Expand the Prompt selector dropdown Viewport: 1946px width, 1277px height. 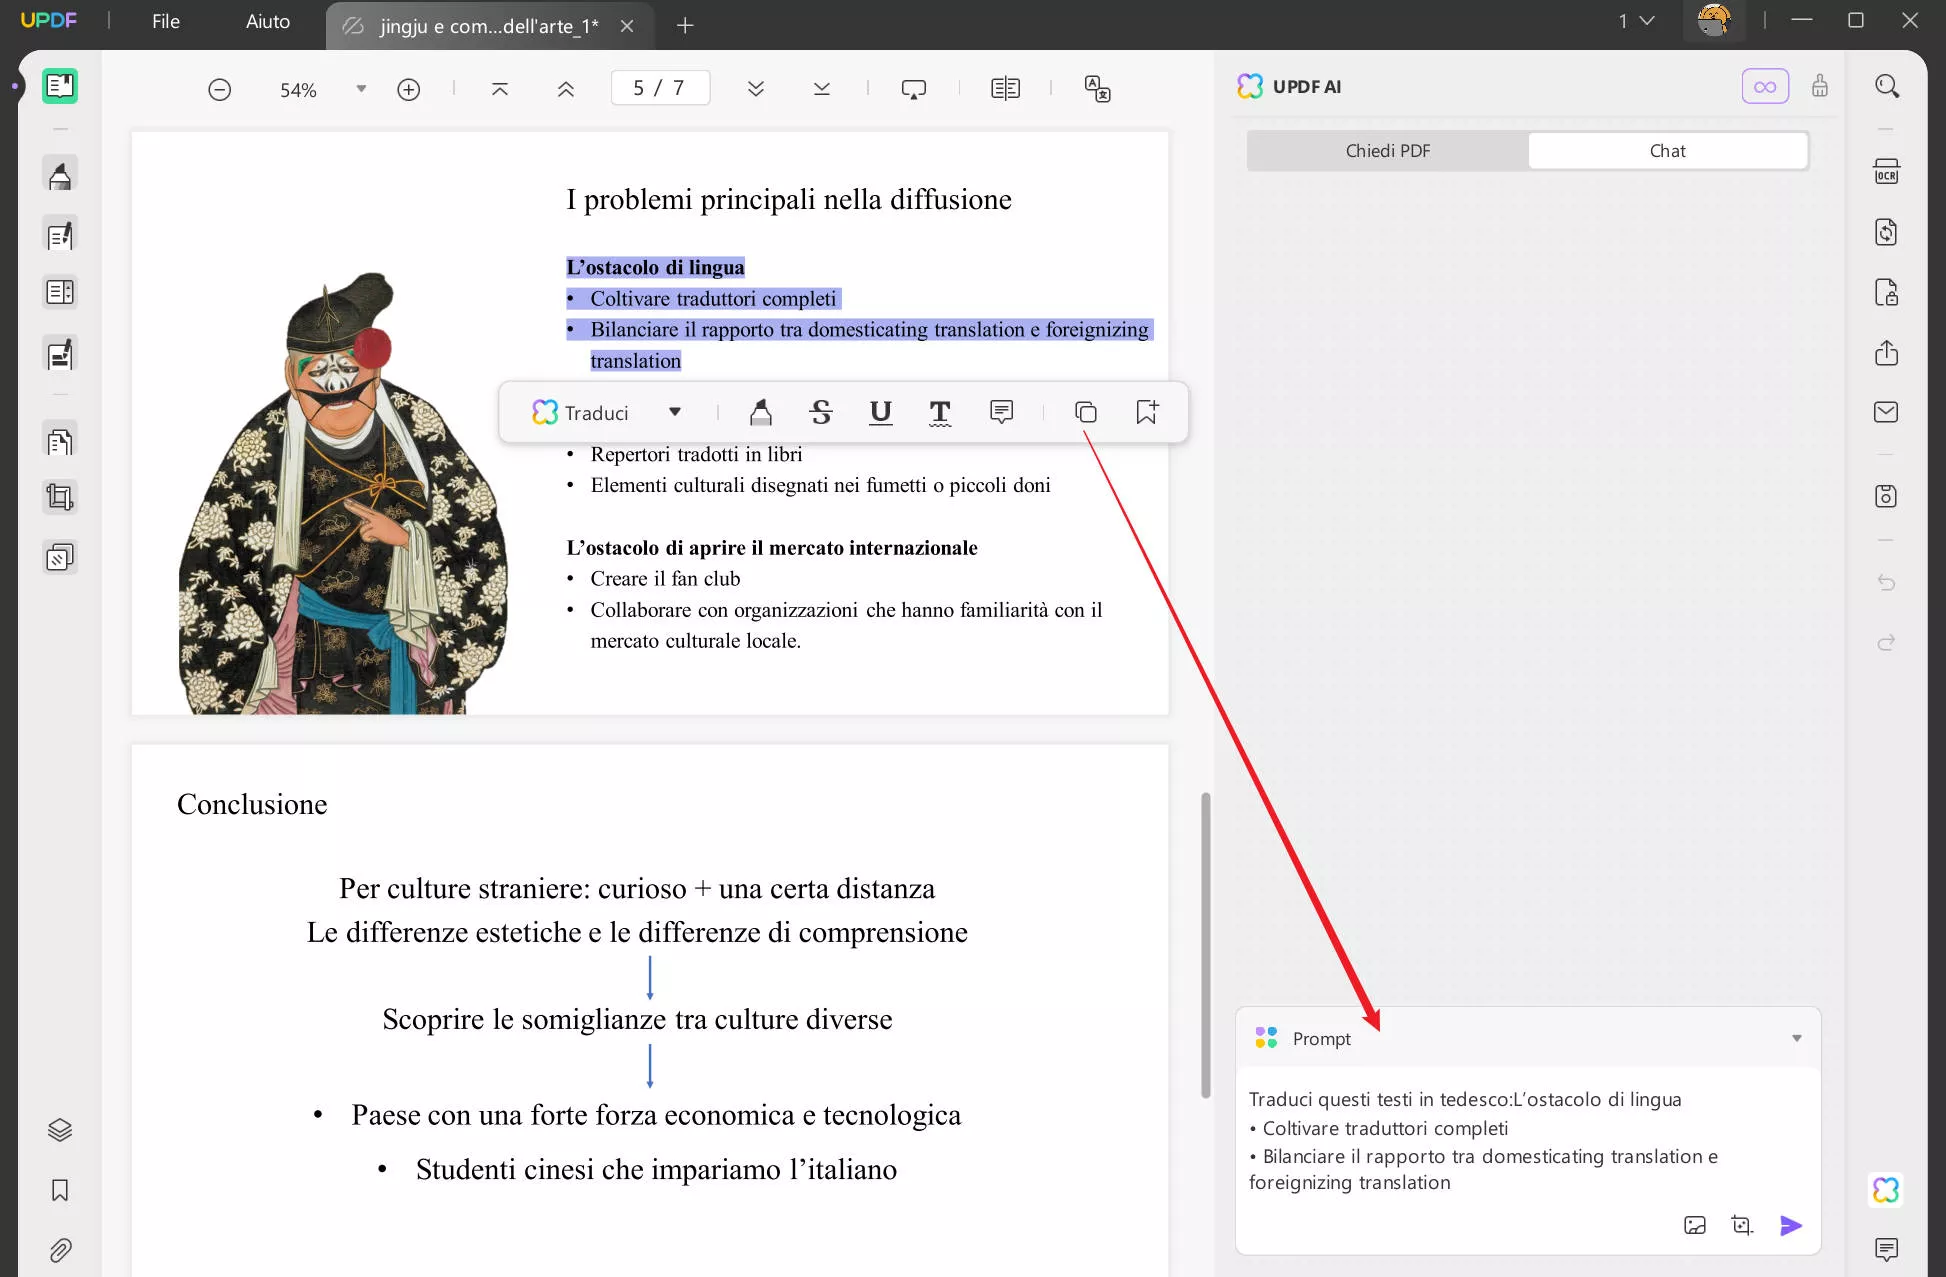1796,1038
